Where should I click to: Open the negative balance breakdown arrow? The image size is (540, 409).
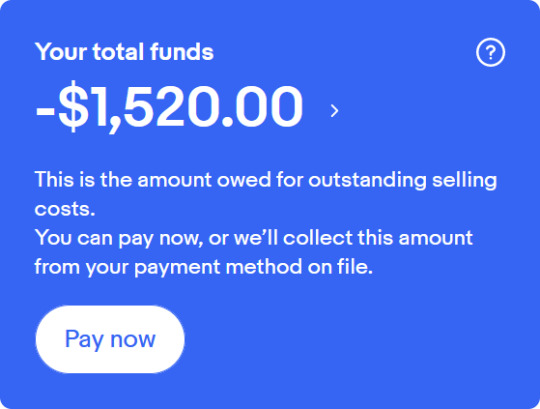334,111
